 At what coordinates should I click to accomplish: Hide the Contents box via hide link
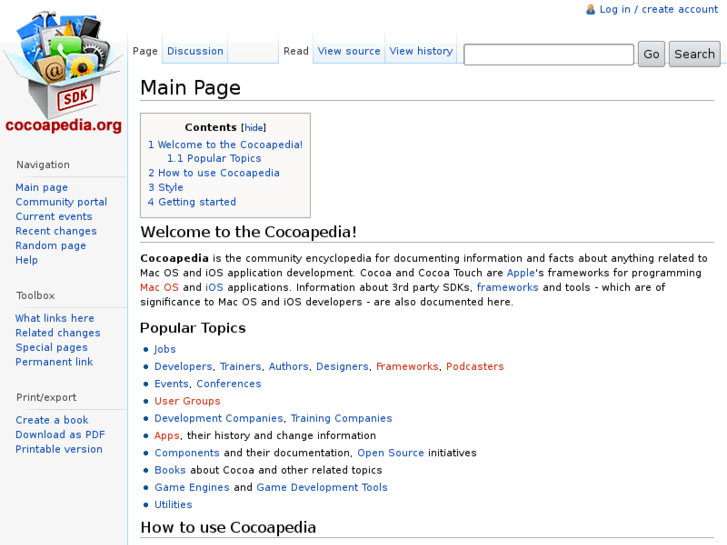(254, 128)
